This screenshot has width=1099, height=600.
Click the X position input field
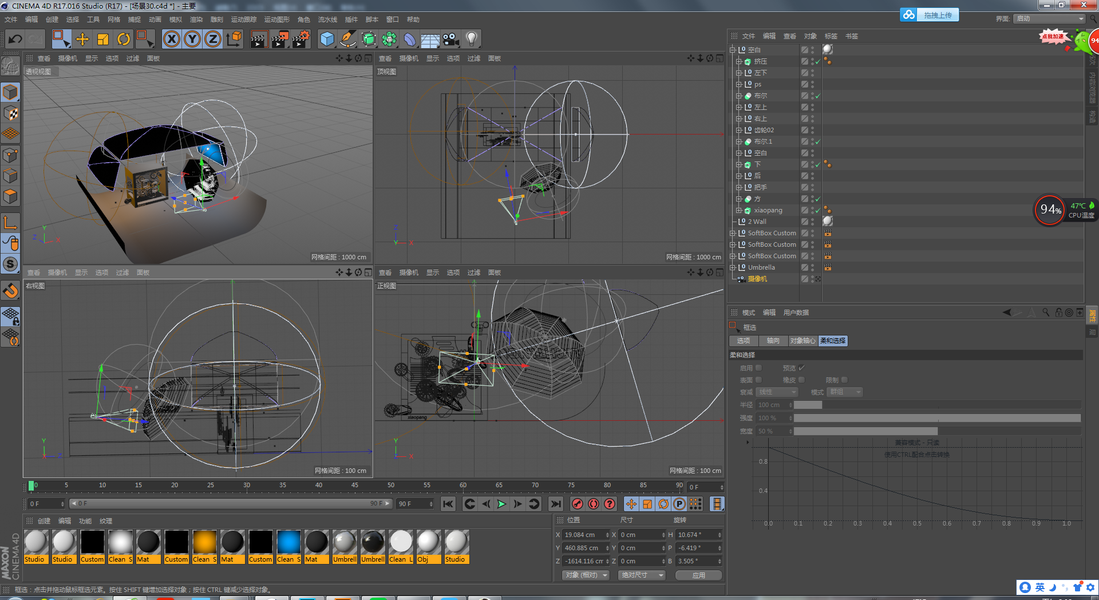(586, 535)
